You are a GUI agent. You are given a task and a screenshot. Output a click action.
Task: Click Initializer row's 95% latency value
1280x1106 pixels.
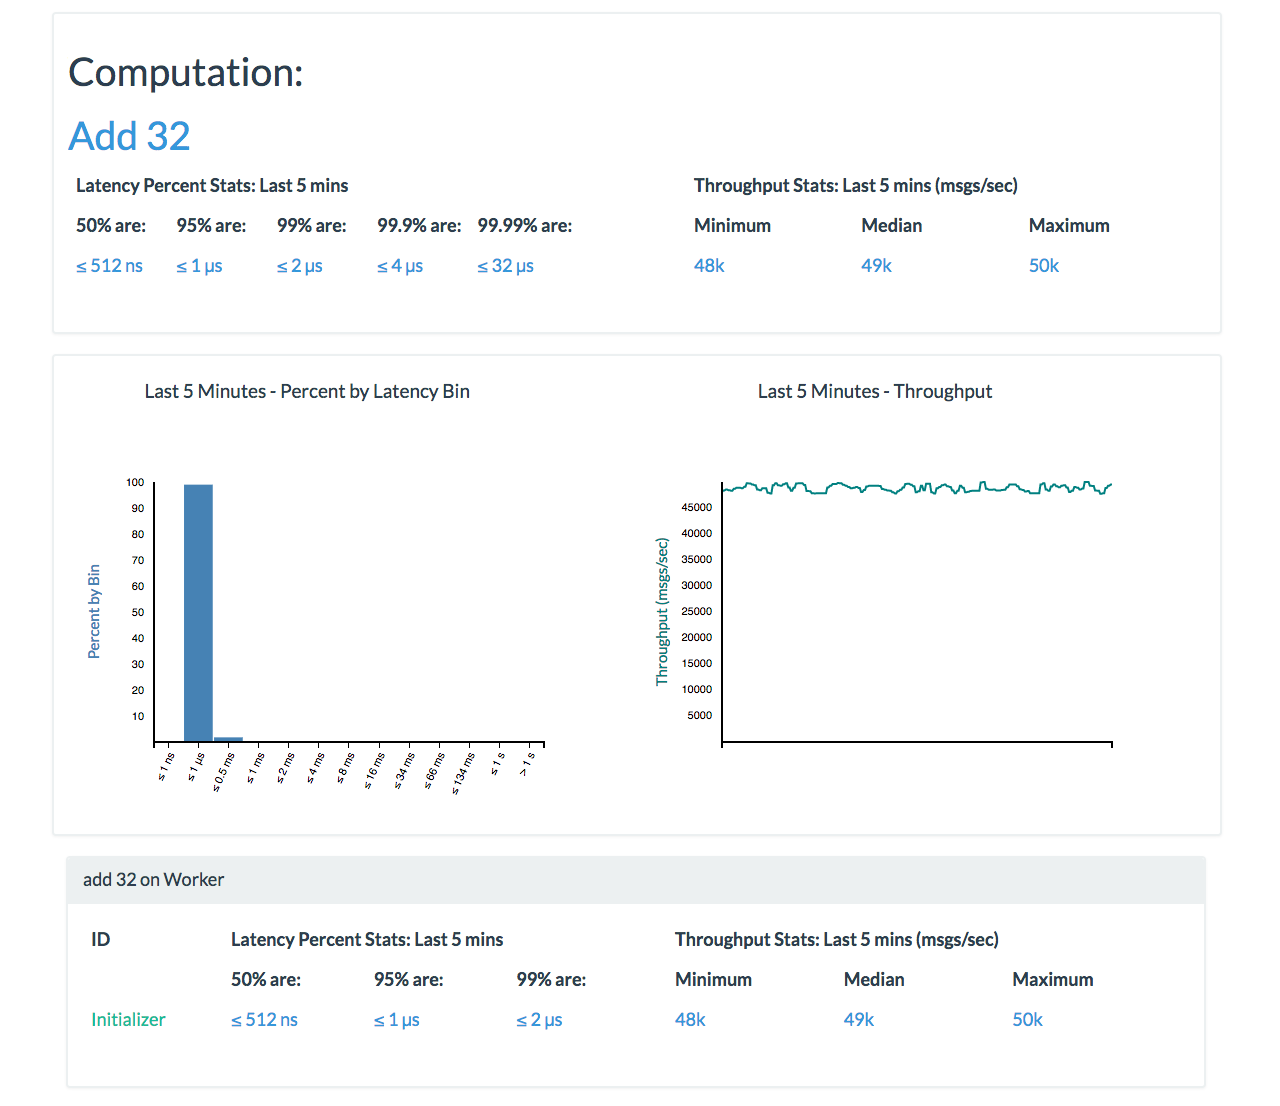coord(396,1020)
